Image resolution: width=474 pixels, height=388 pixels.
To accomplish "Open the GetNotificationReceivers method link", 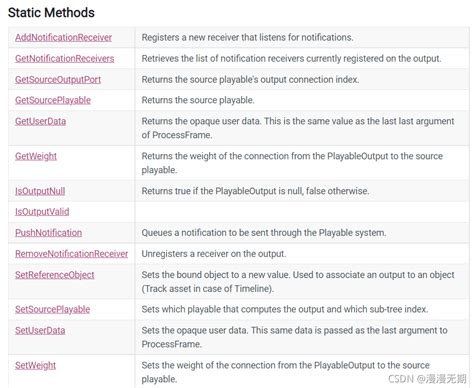I will coord(64,58).
